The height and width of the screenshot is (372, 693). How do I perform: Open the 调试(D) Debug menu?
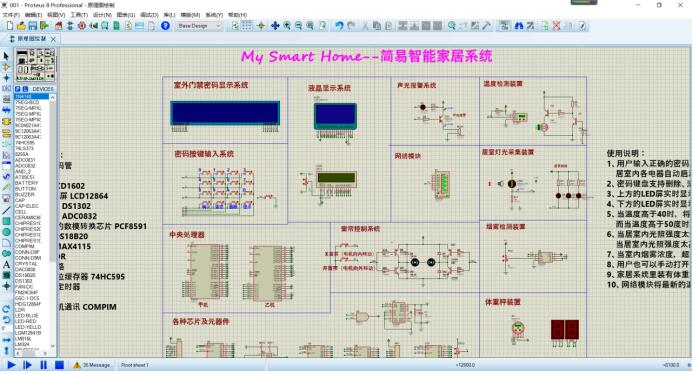[x=149, y=15]
